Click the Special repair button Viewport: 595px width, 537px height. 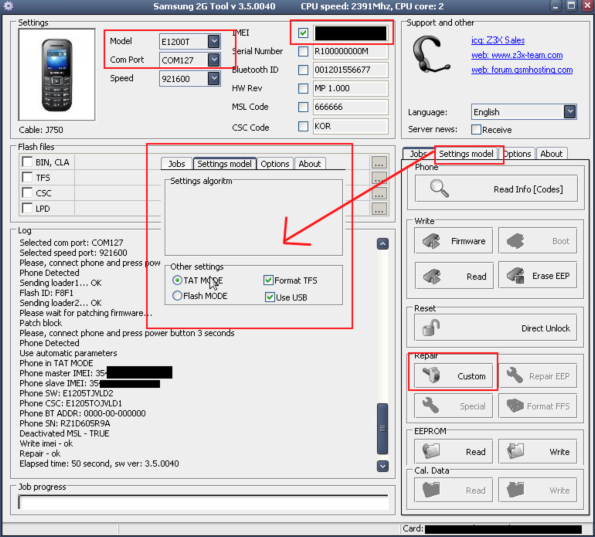click(x=453, y=406)
